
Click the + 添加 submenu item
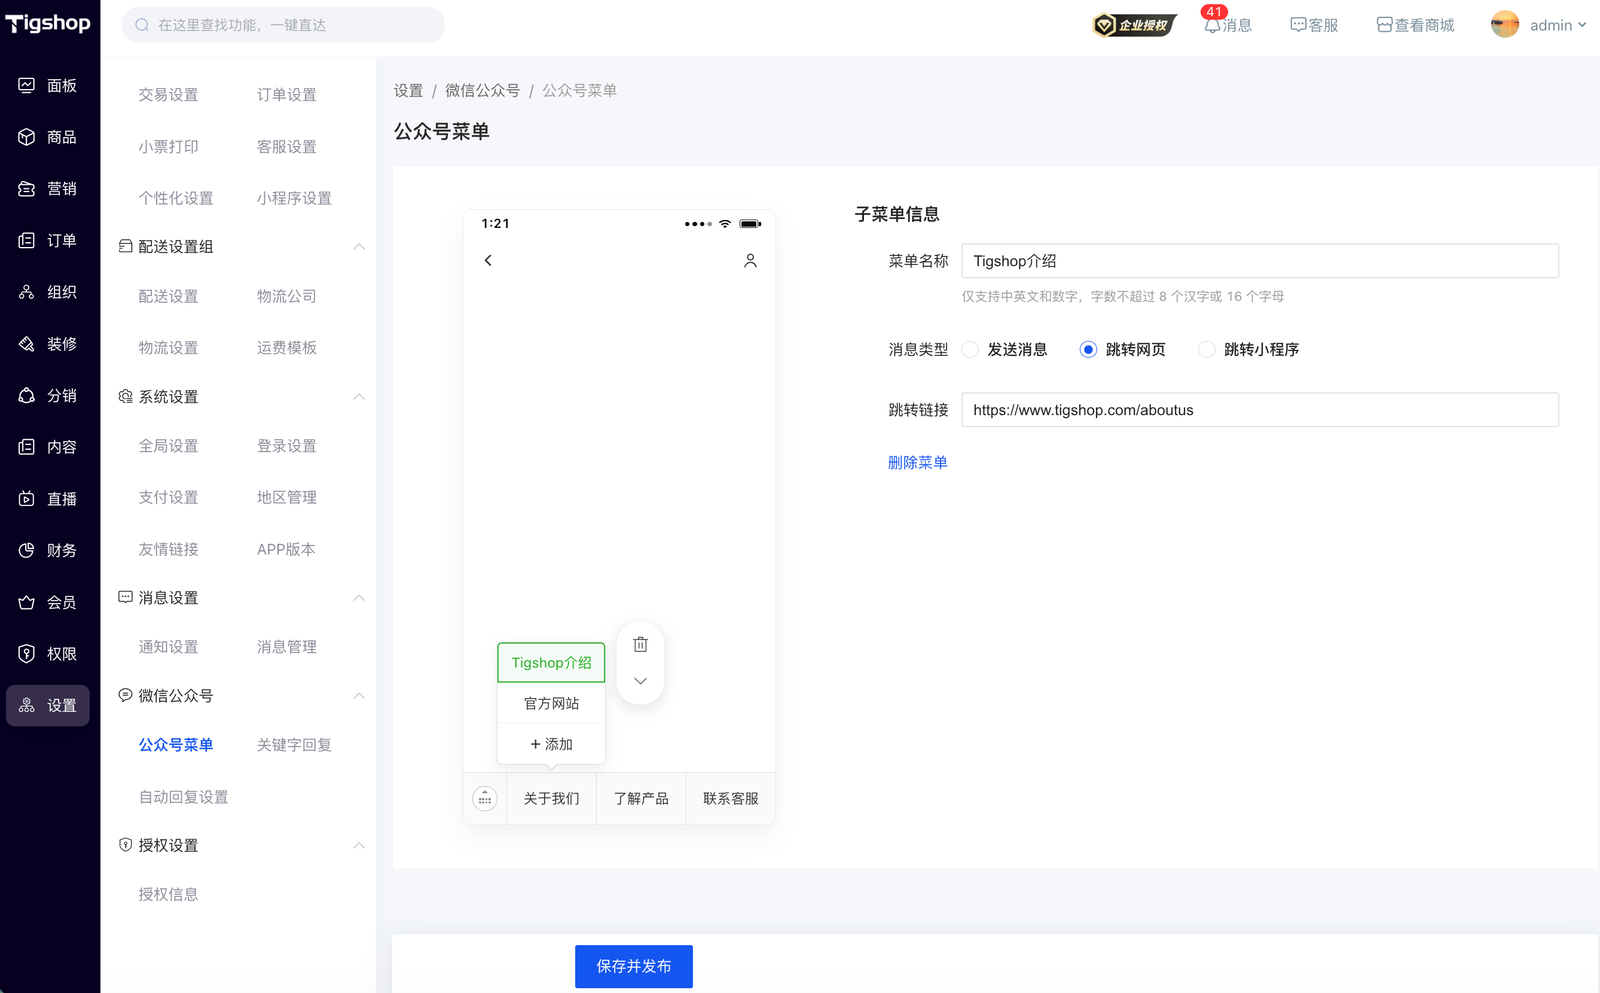(x=551, y=745)
